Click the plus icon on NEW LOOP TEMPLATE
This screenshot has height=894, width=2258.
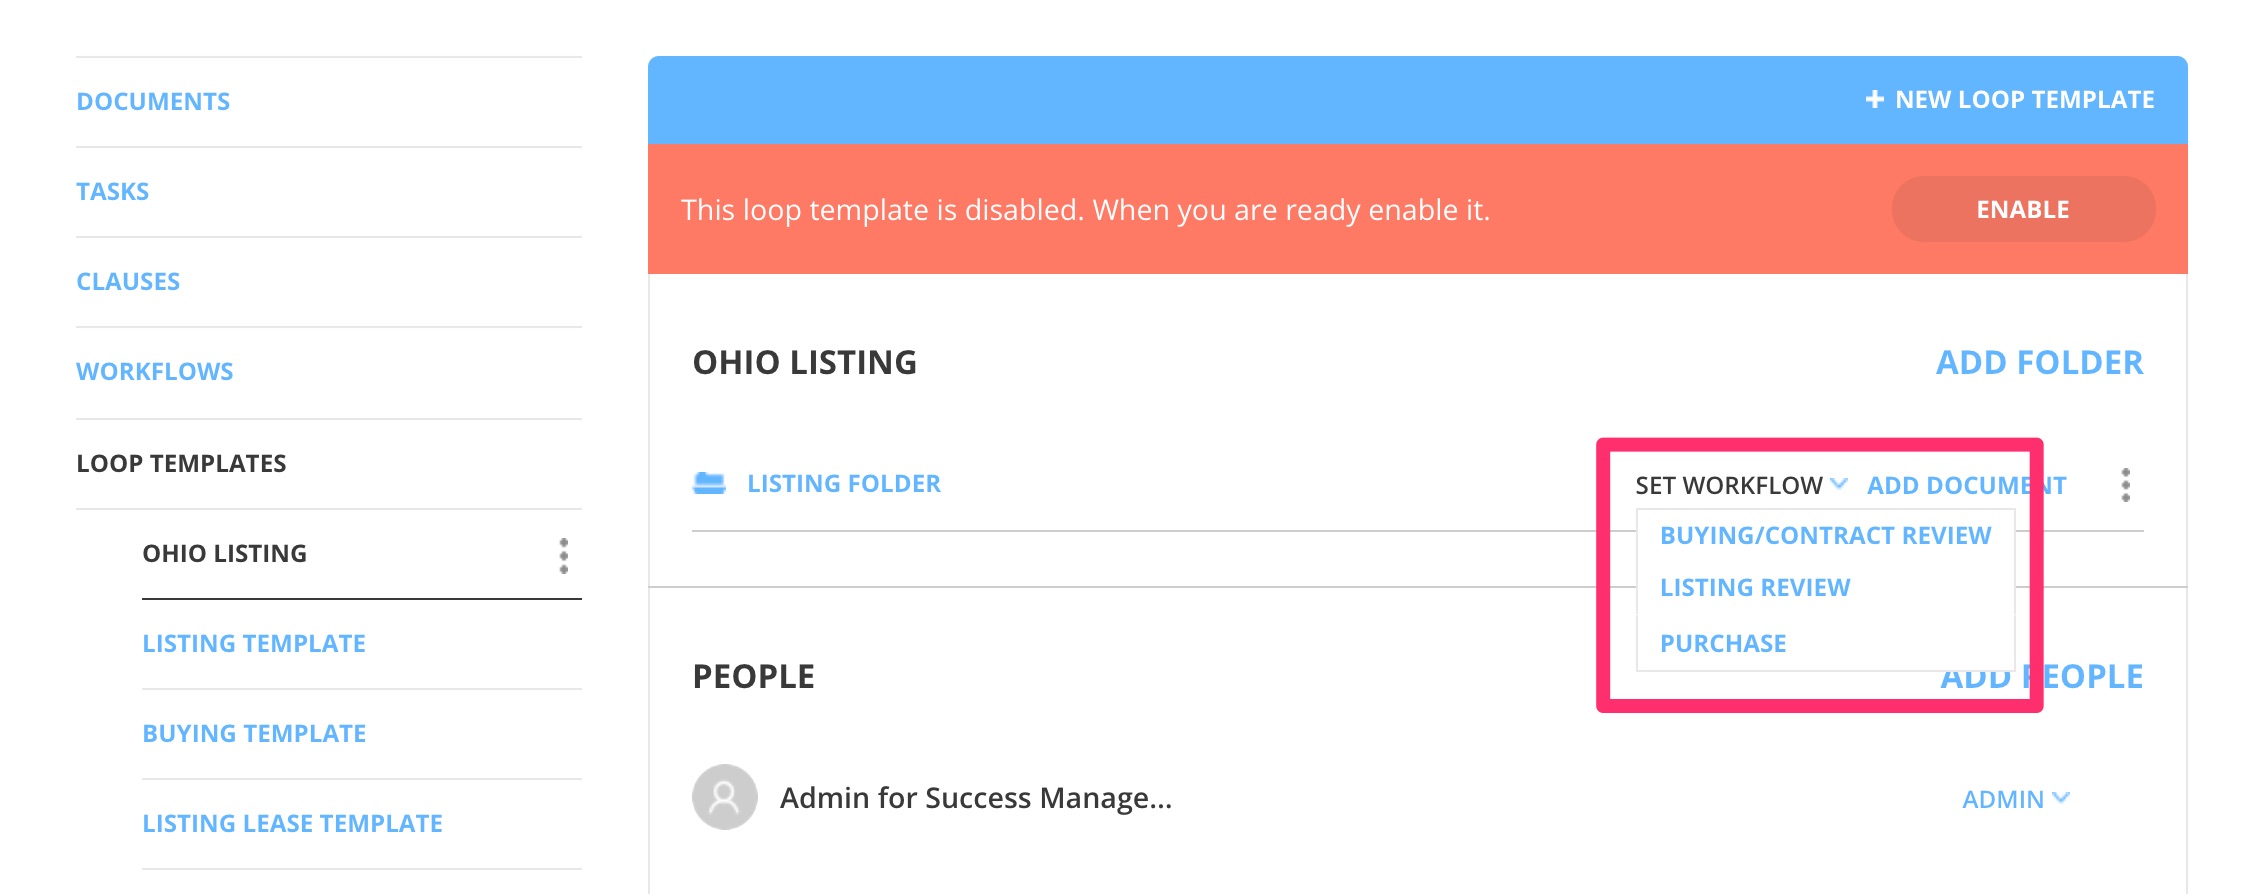(x=1874, y=100)
